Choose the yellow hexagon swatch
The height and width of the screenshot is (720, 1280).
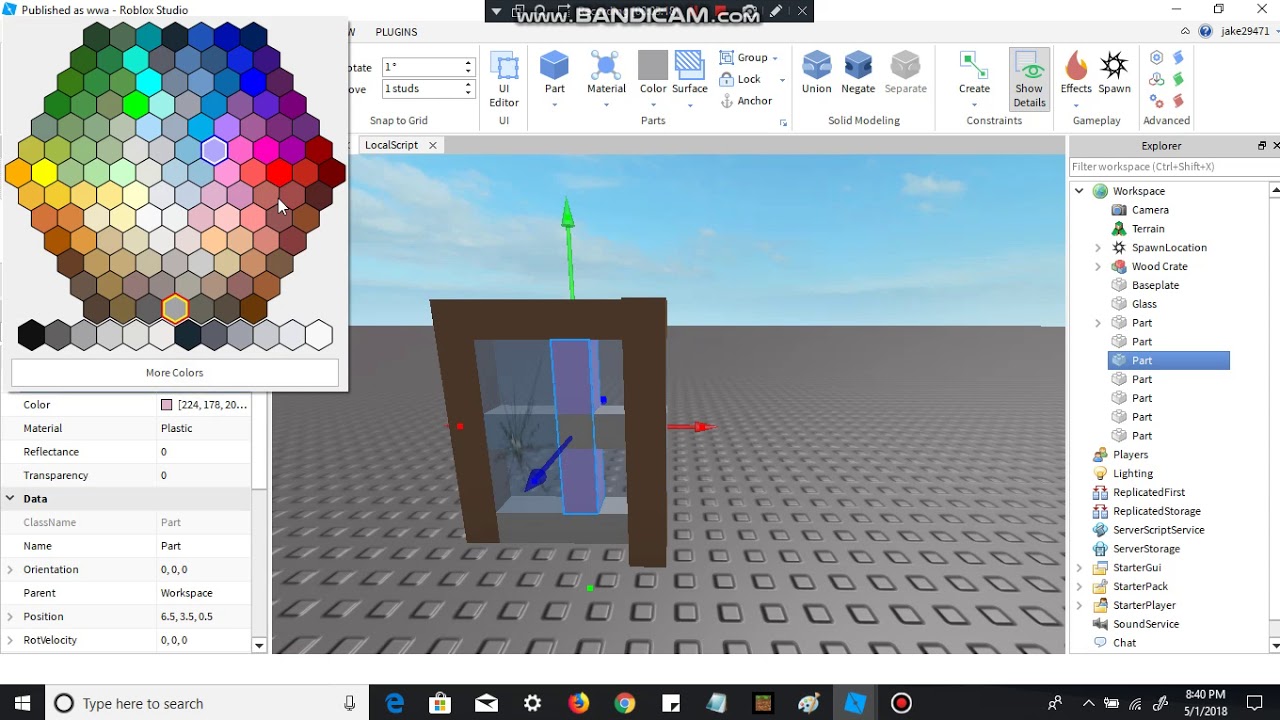44,173
